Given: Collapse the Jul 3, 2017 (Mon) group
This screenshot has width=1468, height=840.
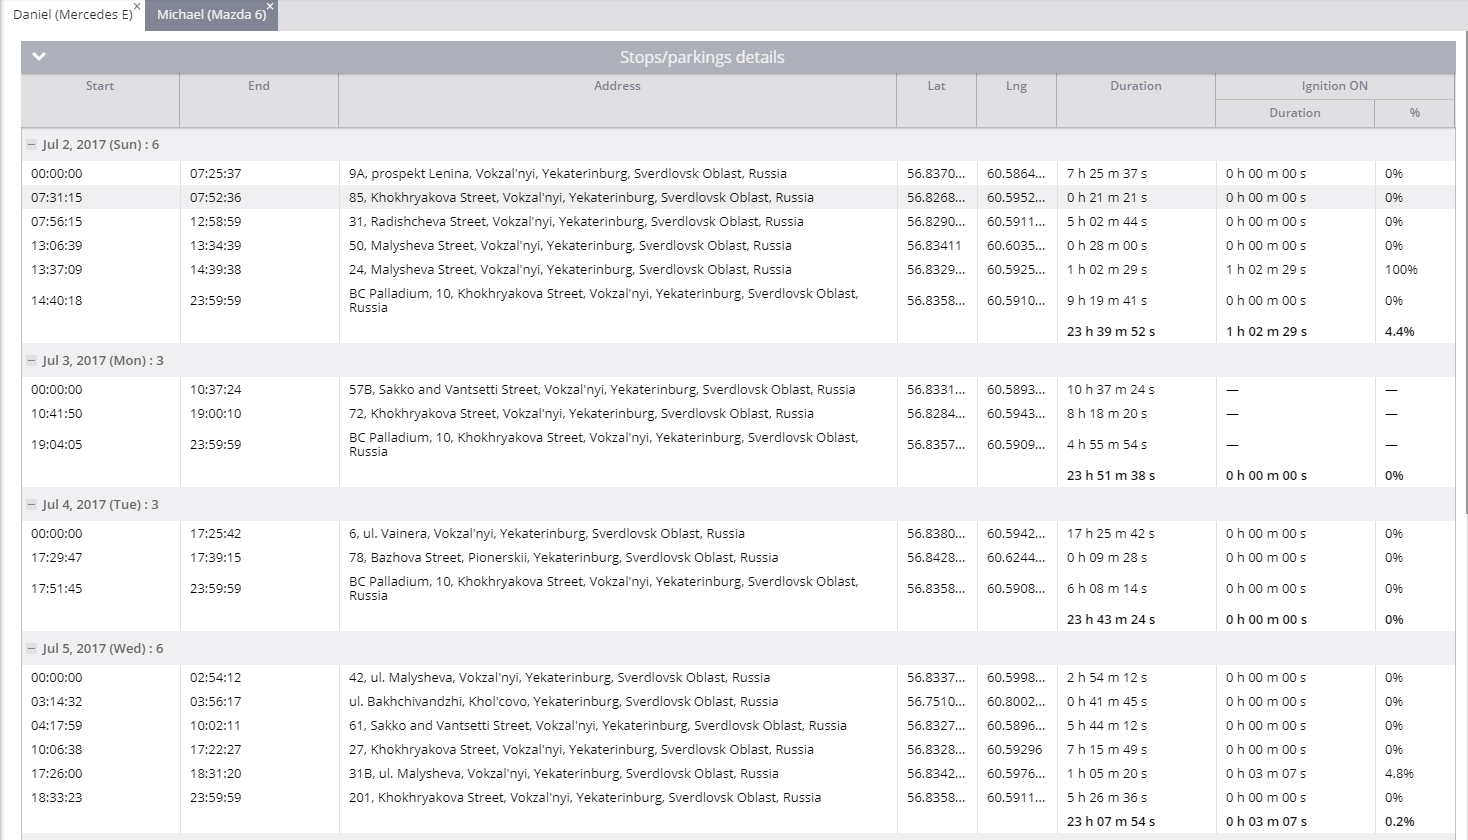Looking at the screenshot, I should (x=32, y=361).
